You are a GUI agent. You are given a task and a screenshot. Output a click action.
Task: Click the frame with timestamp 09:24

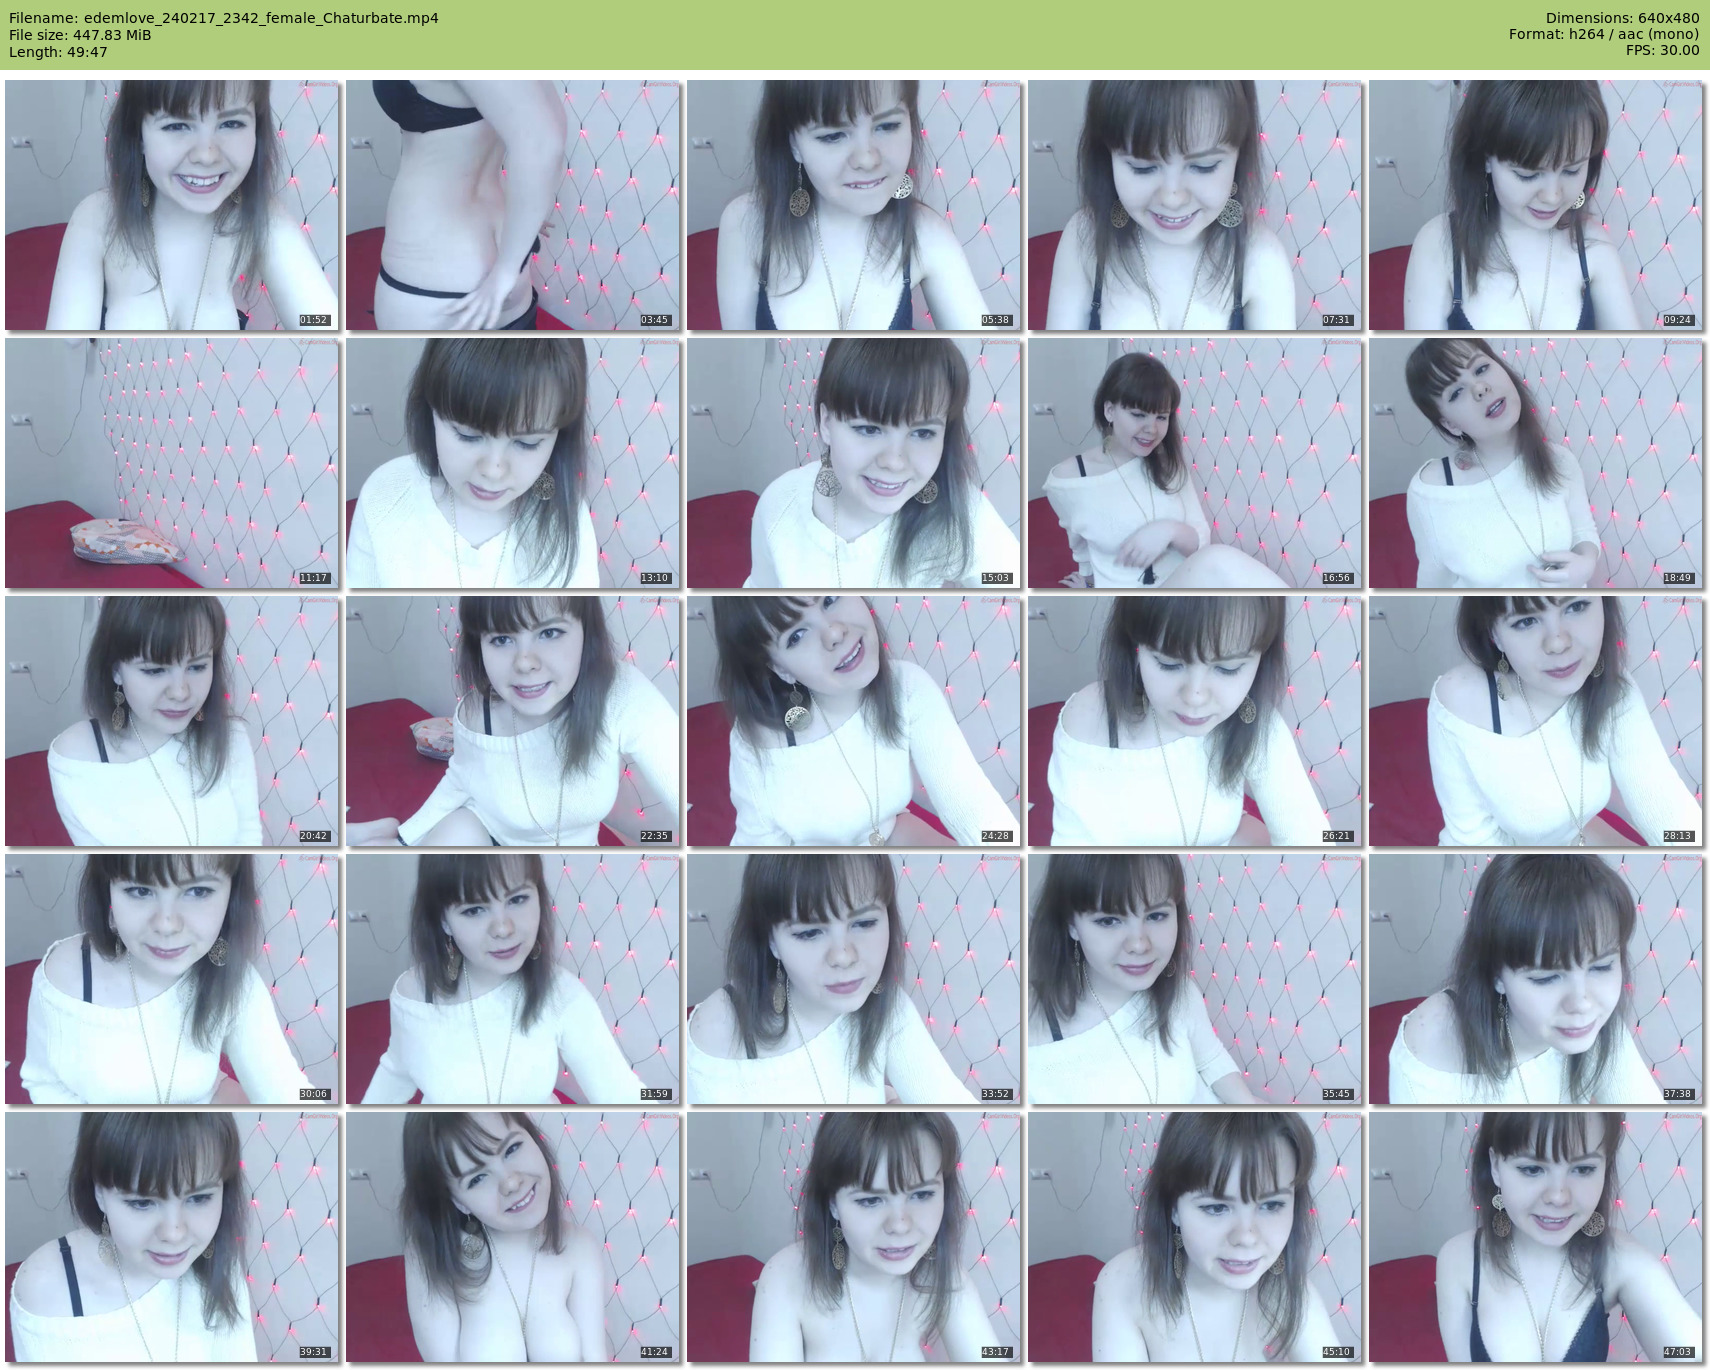pos(1535,205)
